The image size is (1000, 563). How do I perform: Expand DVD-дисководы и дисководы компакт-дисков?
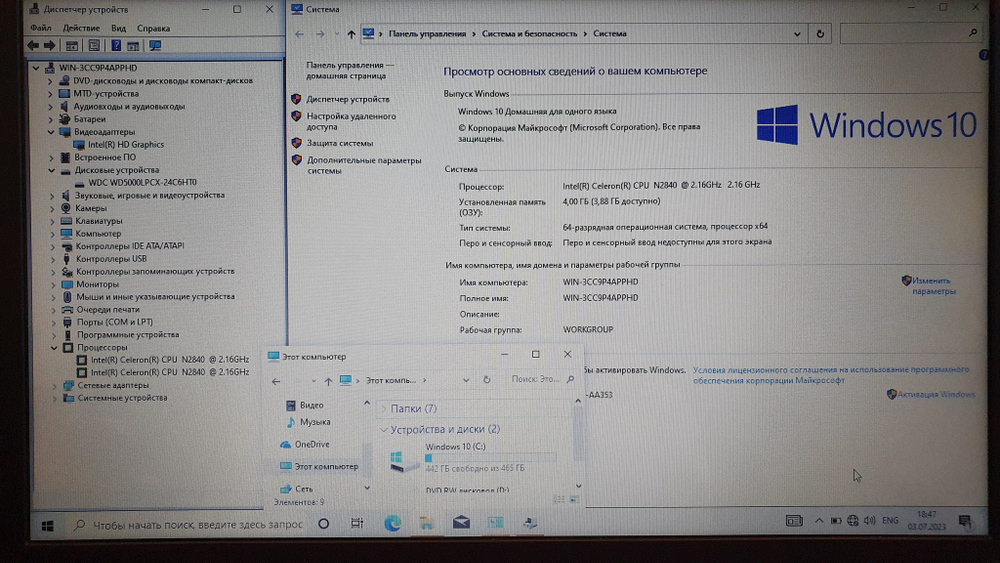[x=50, y=81]
